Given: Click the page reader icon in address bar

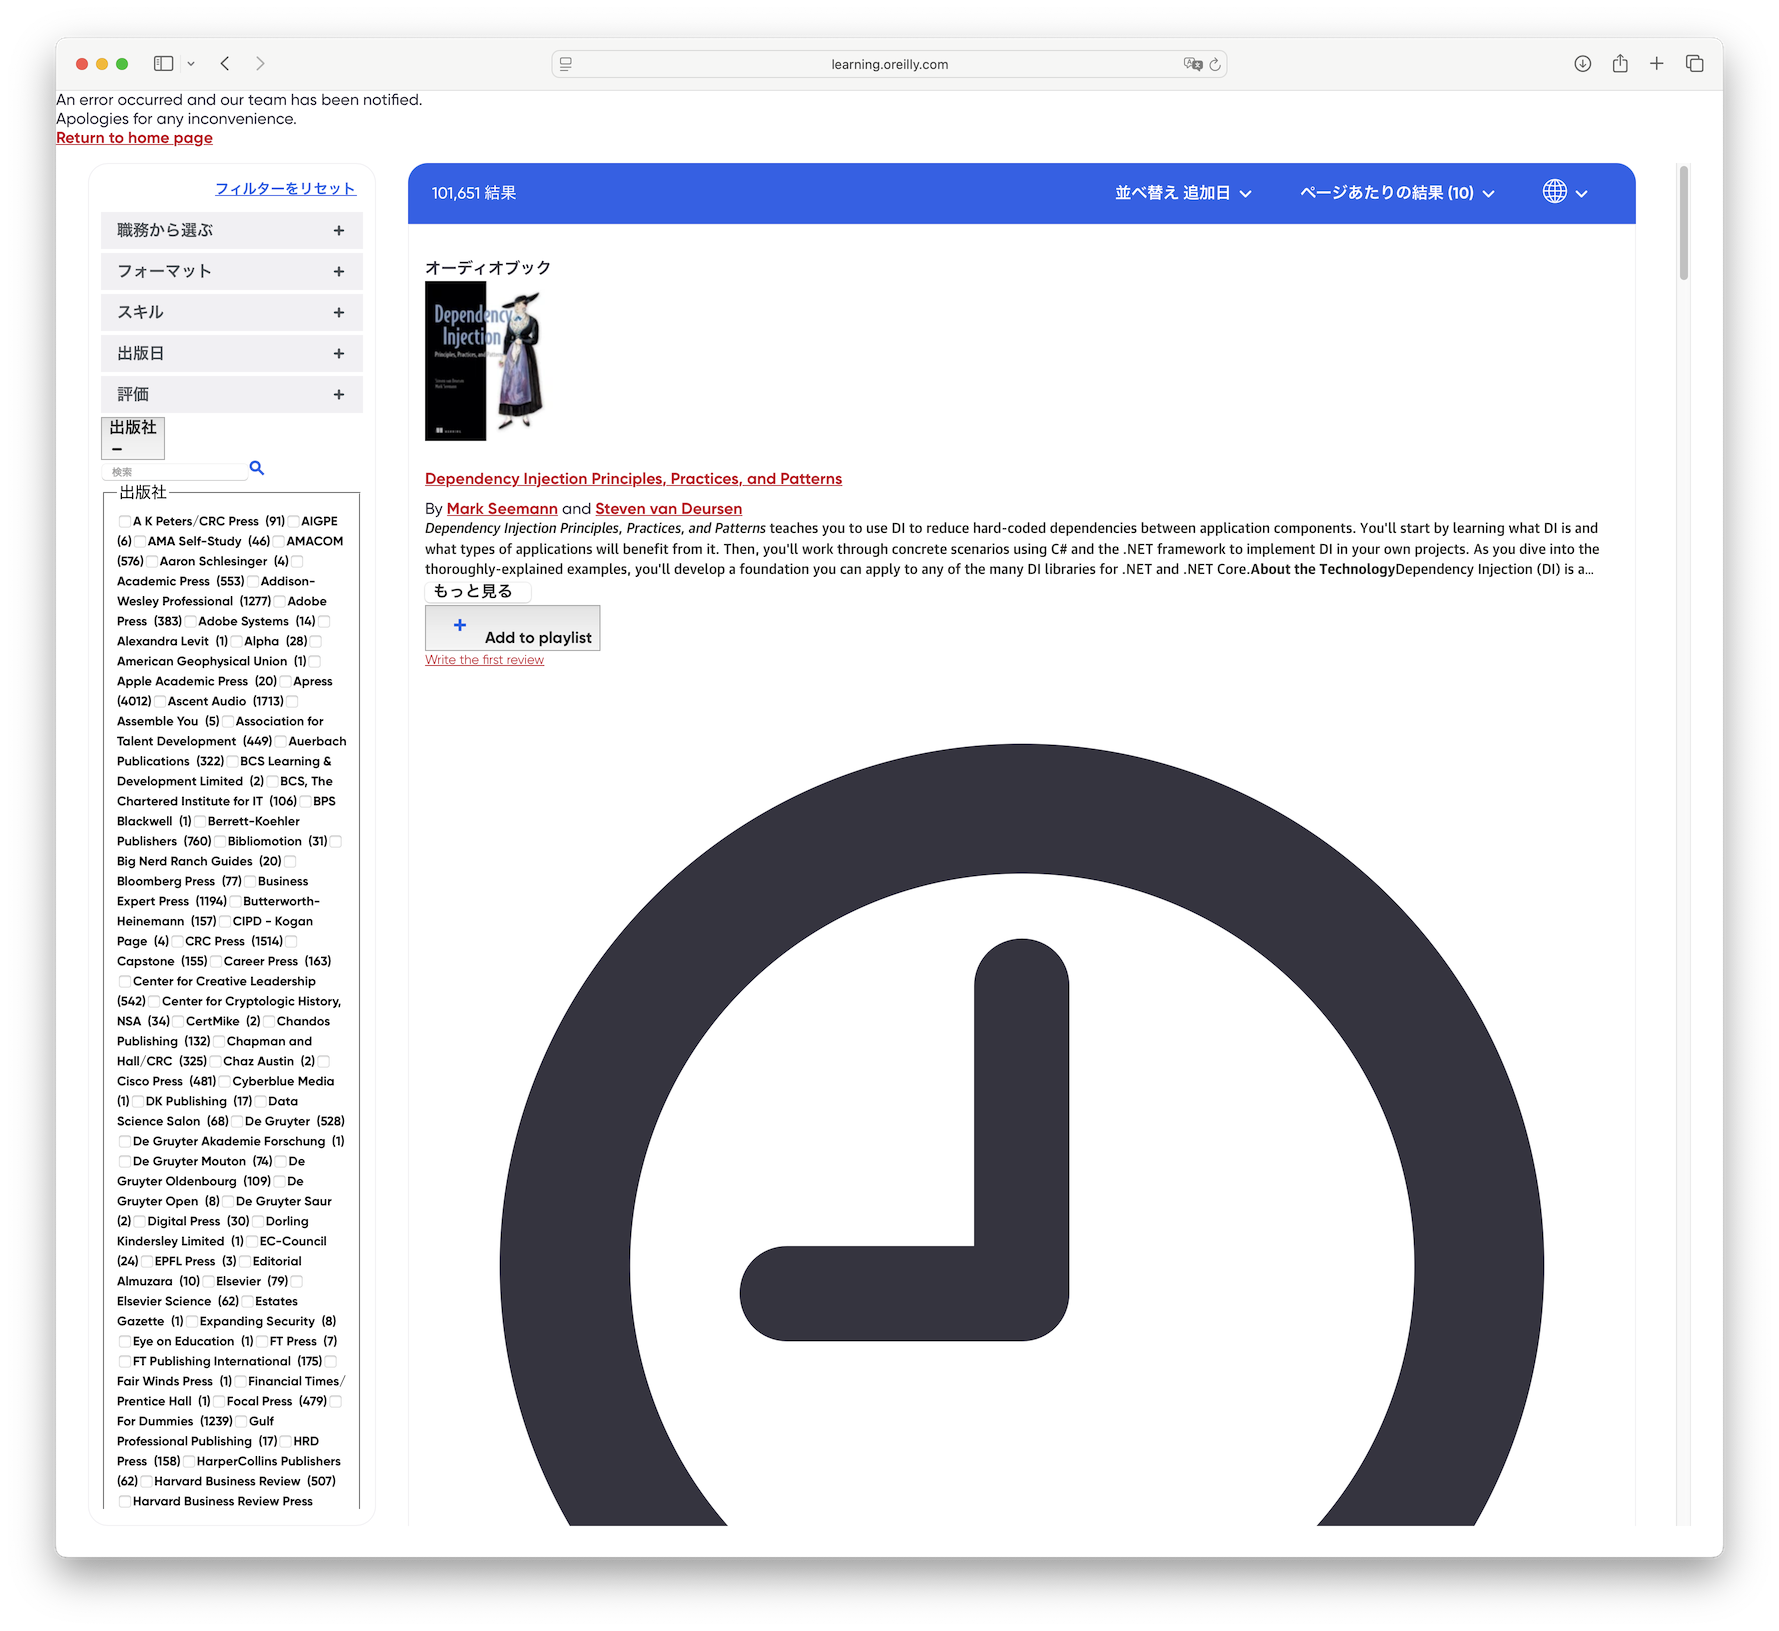Looking at the screenshot, I should pyautogui.click(x=566, y=64).
